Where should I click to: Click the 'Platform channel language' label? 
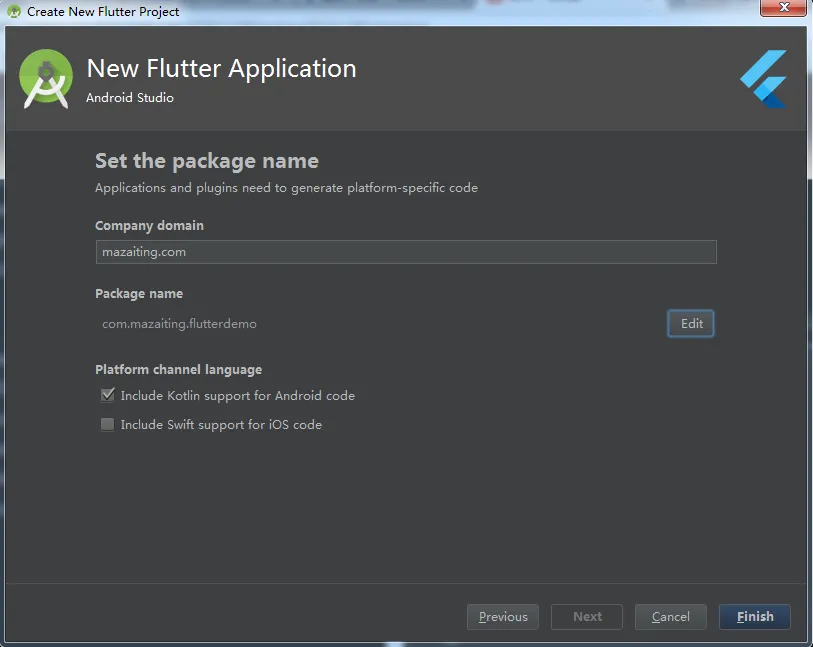[x=178, y=370]
